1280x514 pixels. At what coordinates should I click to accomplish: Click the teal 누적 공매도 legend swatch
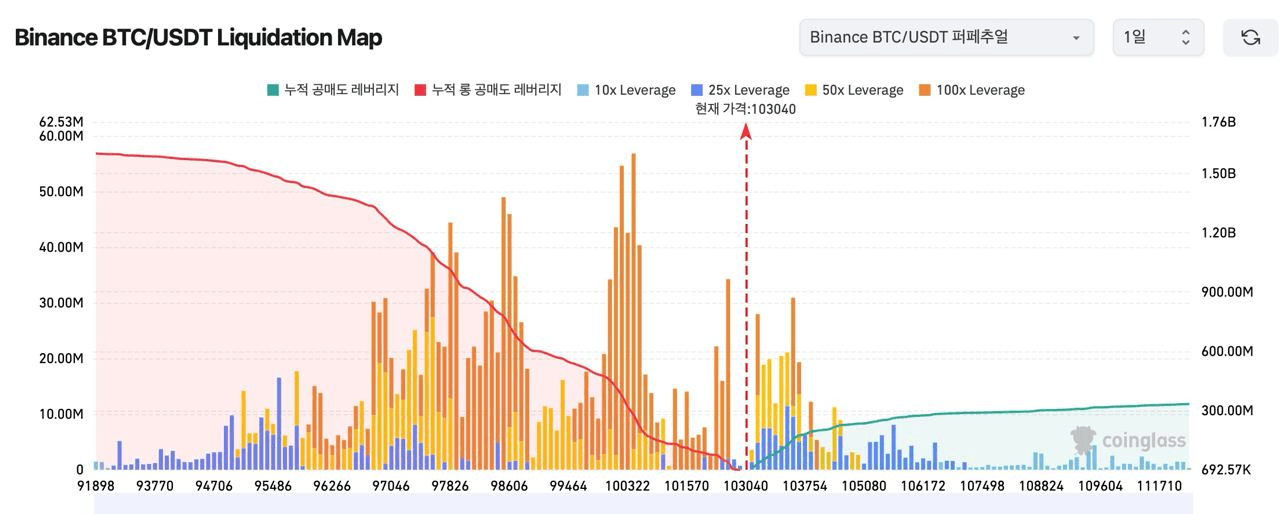click(273, 90)
